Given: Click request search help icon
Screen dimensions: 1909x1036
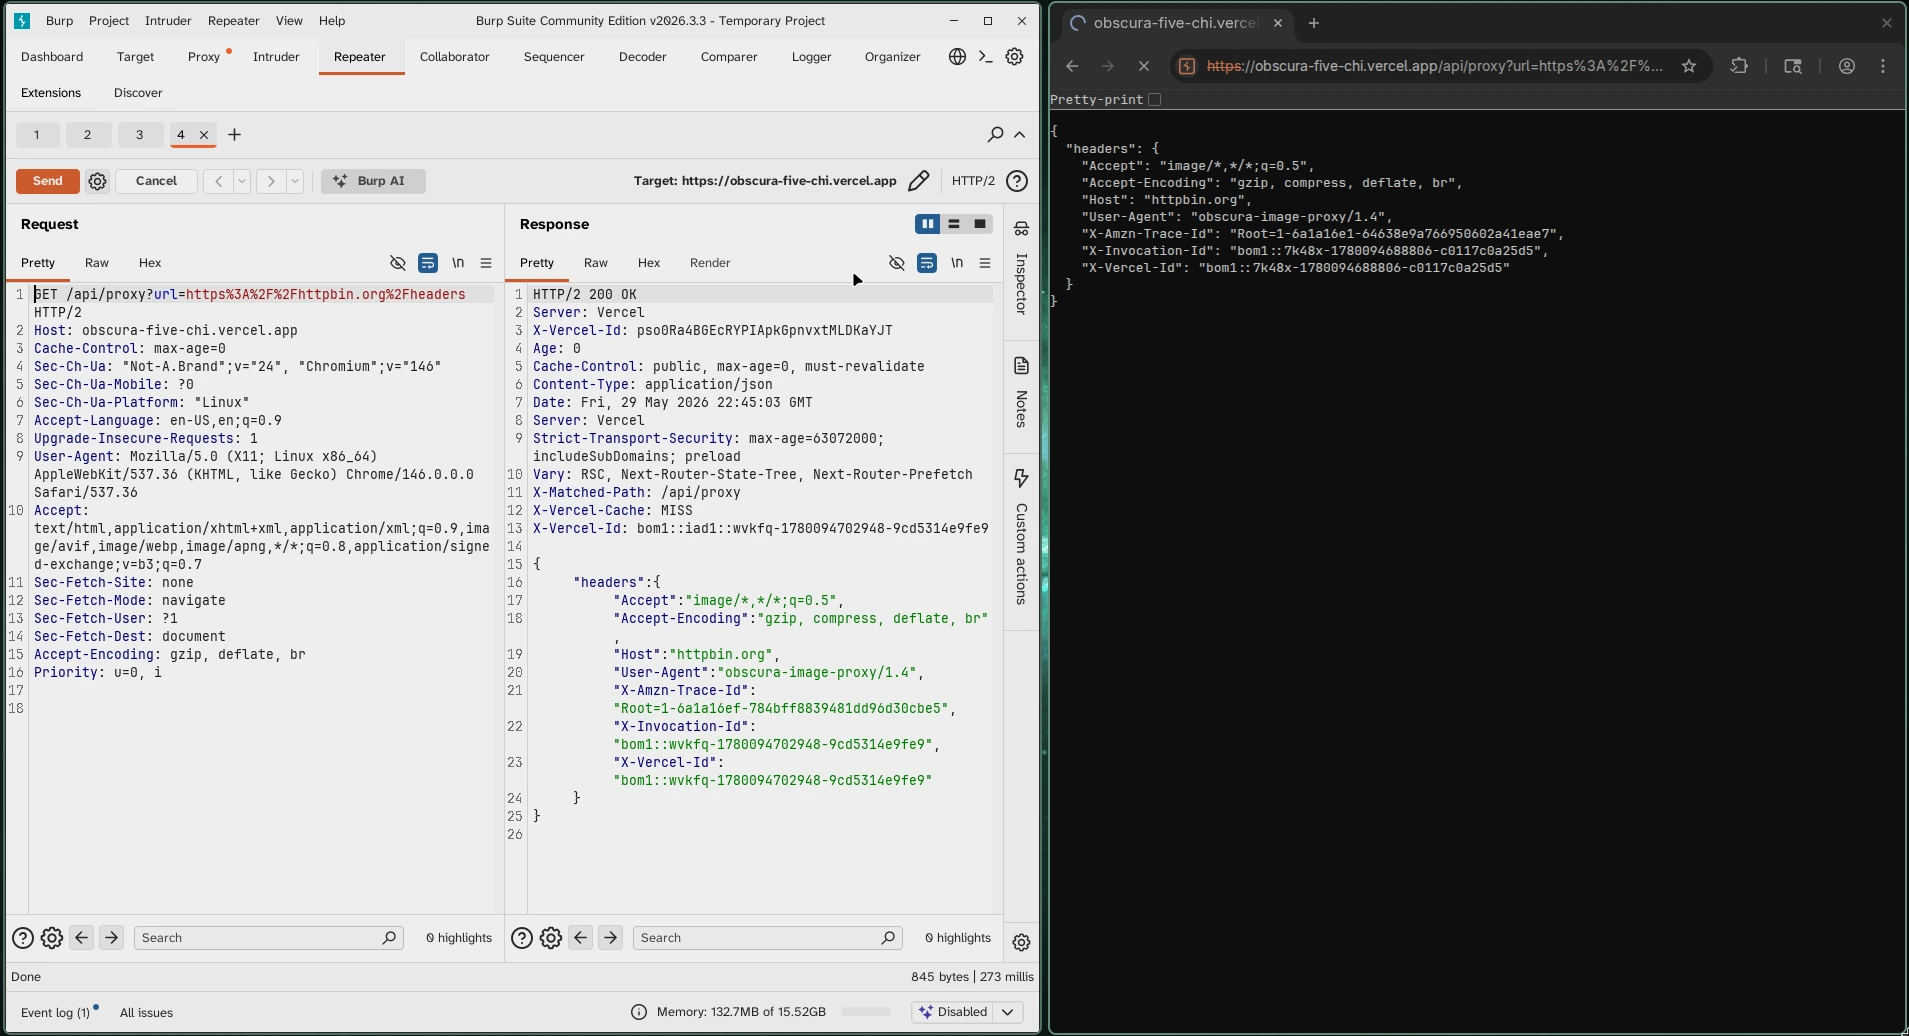Looking at the screenshot, I should point(22,938).
